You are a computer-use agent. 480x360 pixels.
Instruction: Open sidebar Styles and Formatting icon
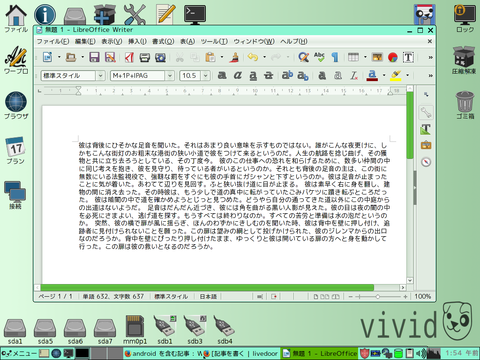426,129
